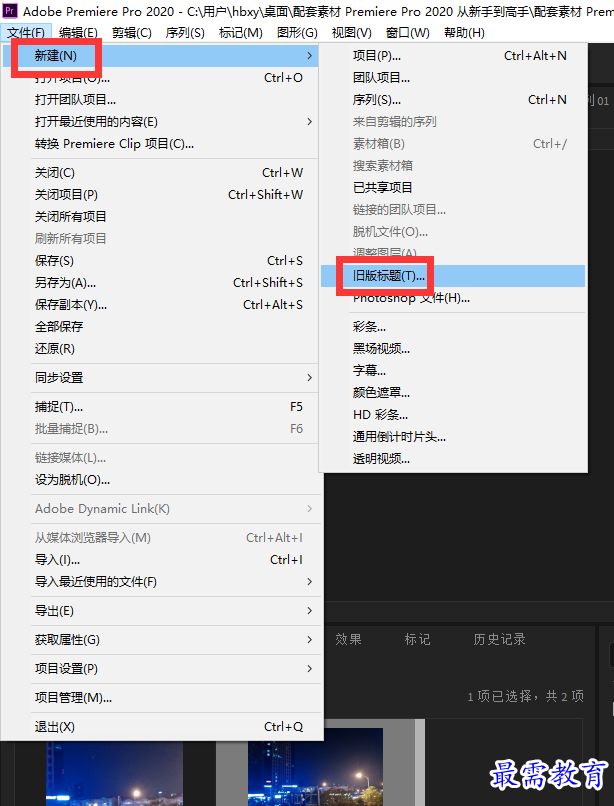The width and height of the screenshot is (614, 806).
Task: Choose 退出(X) entry
Action: coord(160,727)
